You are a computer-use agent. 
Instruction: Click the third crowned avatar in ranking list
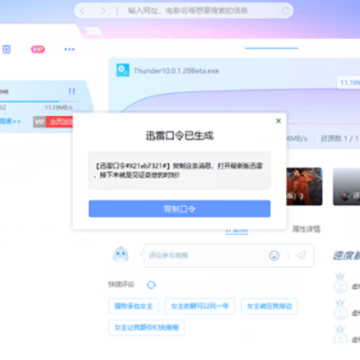point(340,335)
